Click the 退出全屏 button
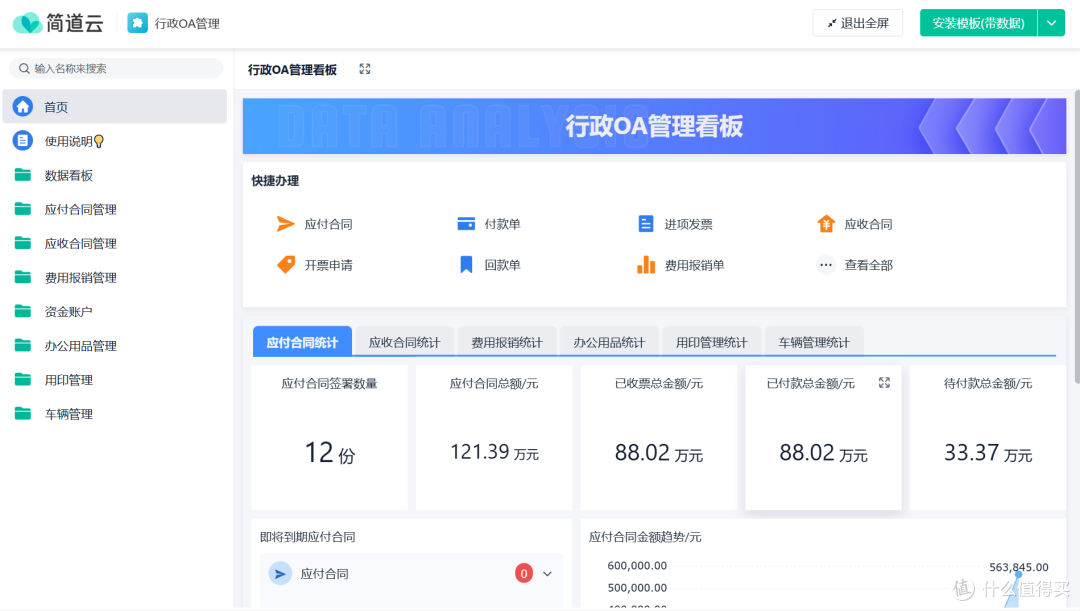 857,21
